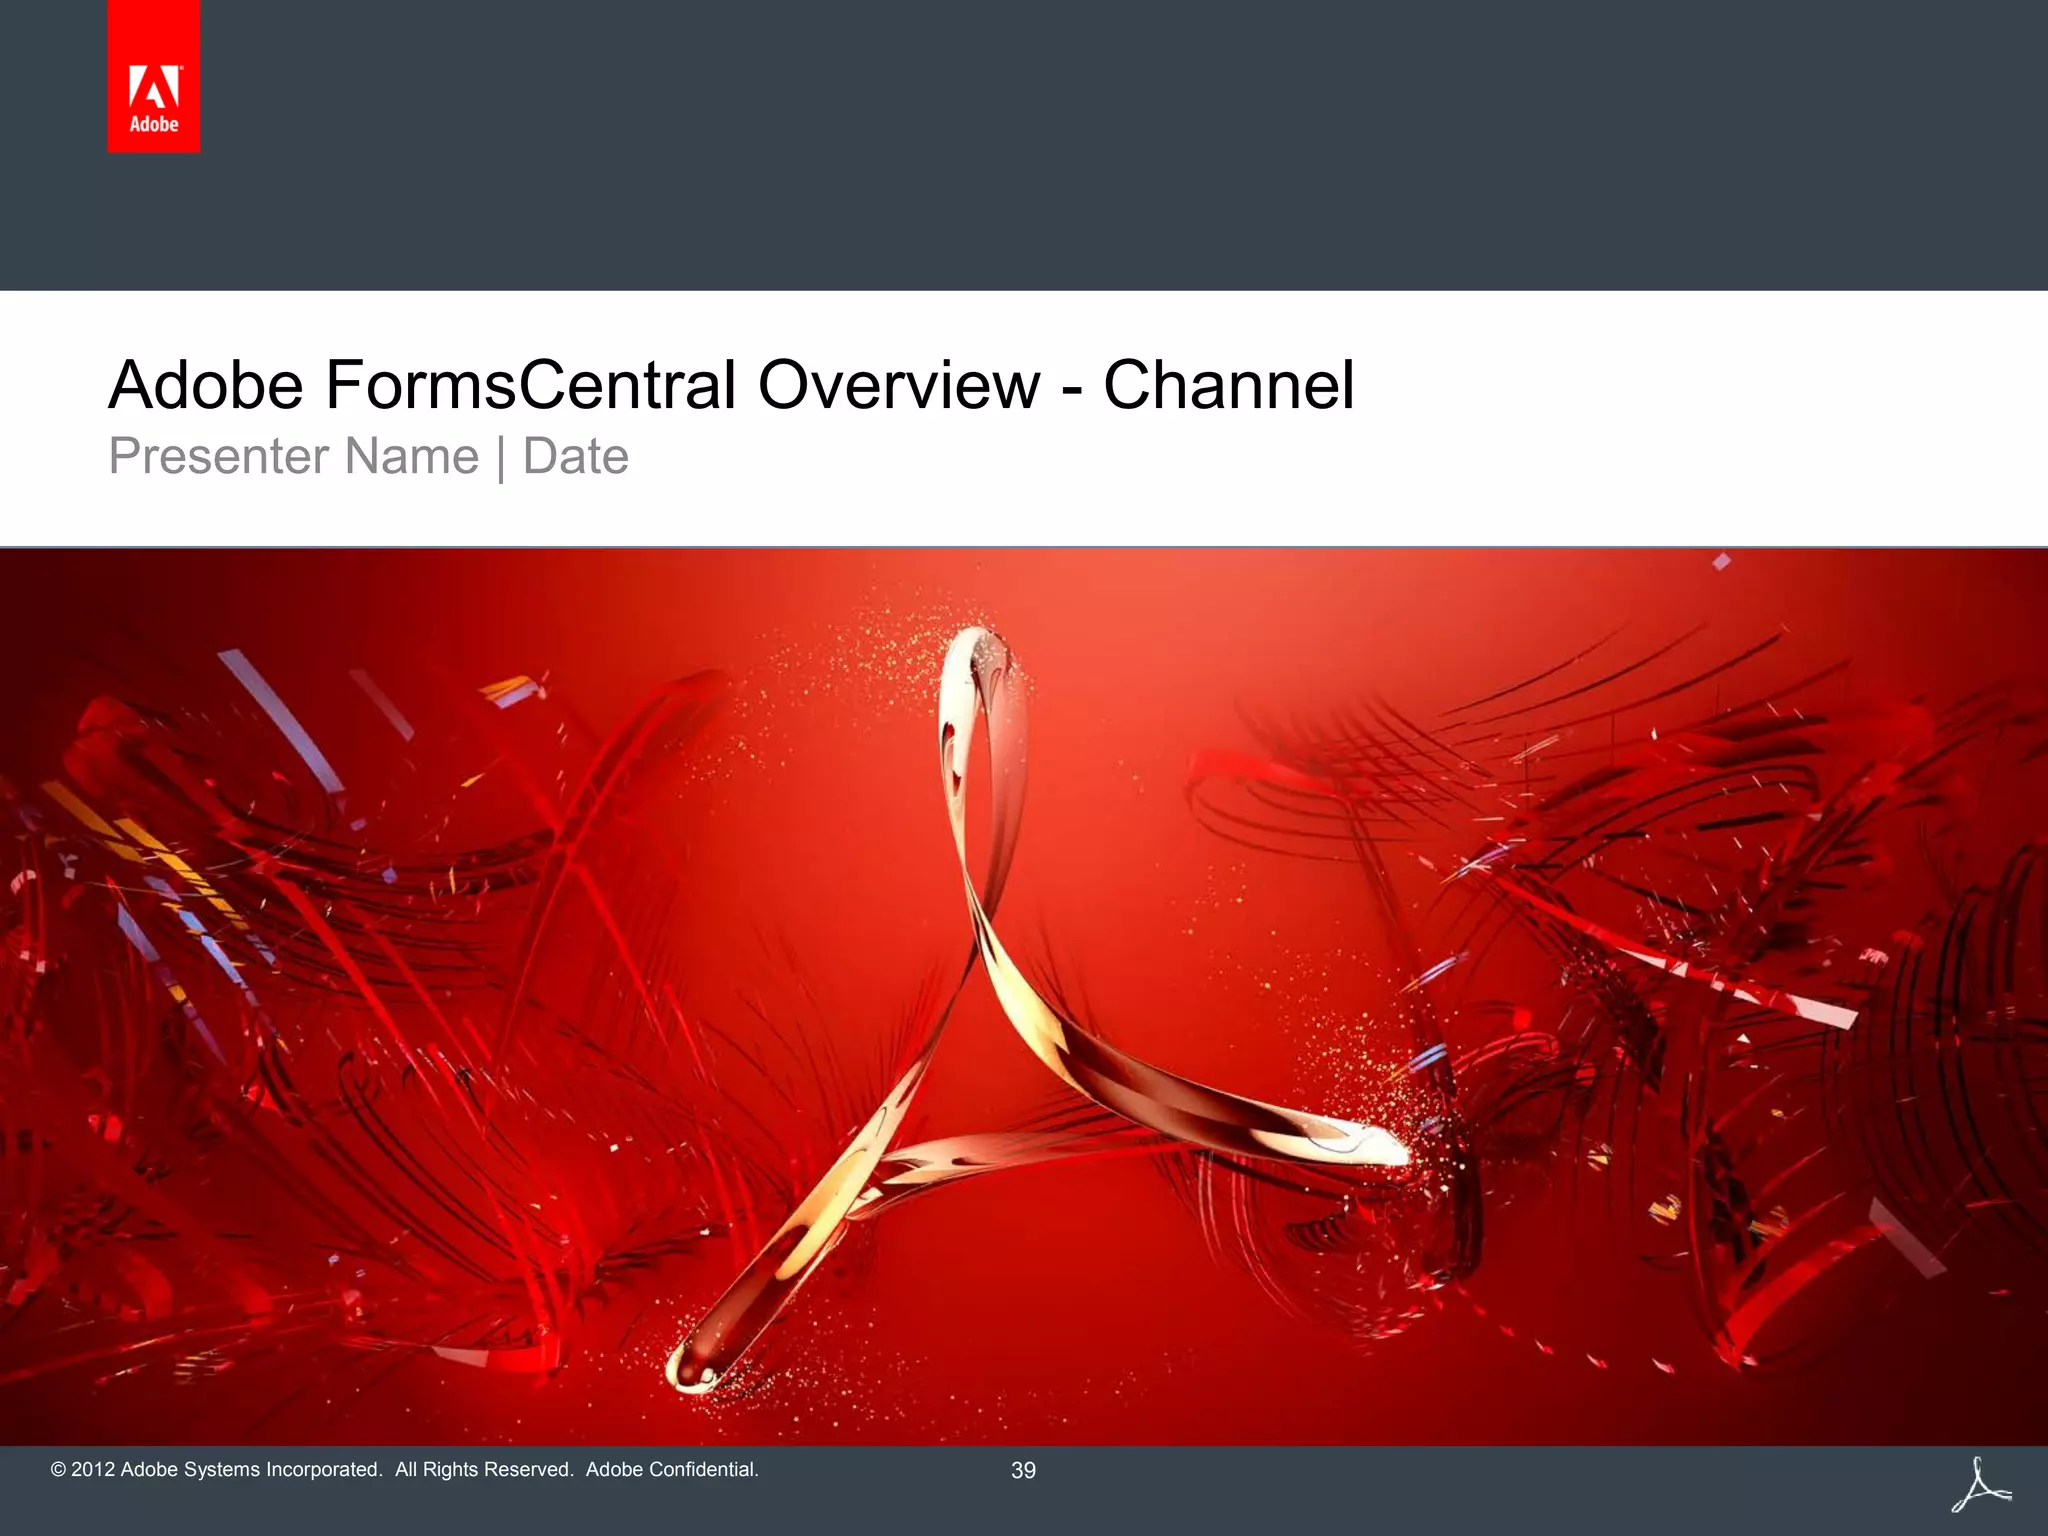Viewport: 2048px width, 1536px height.
Task: Select the title Adobe FormsCentral Overview - Channel
Action: tap(731, 385)
